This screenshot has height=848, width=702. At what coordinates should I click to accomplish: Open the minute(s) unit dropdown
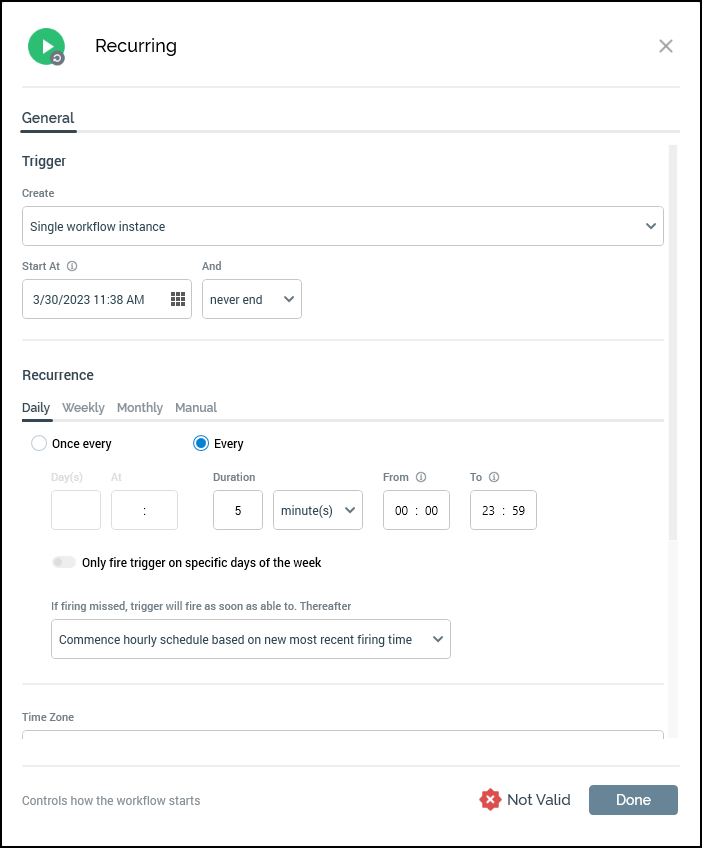pyautogui.click(x=317, y=510)
